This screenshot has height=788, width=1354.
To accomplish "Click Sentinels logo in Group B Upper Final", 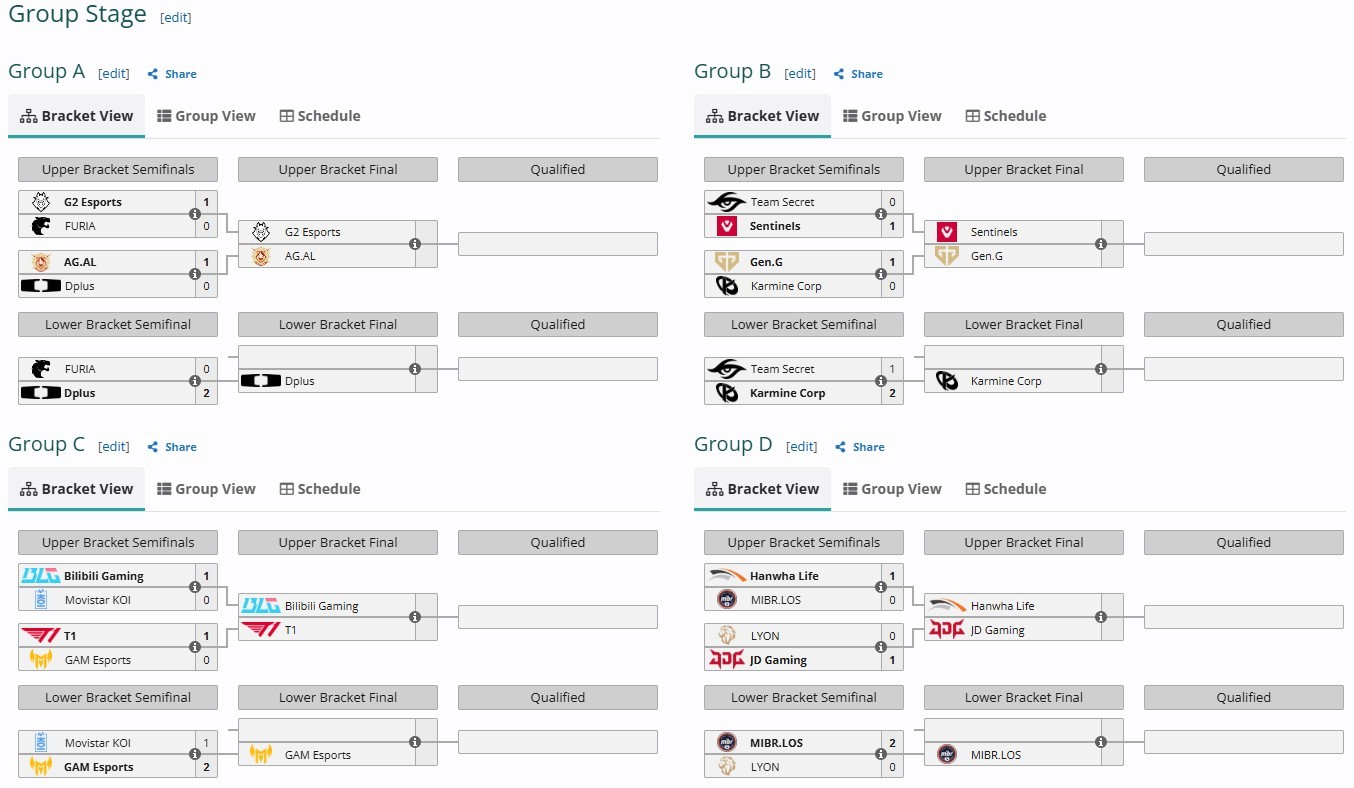I will coord(947,232).
